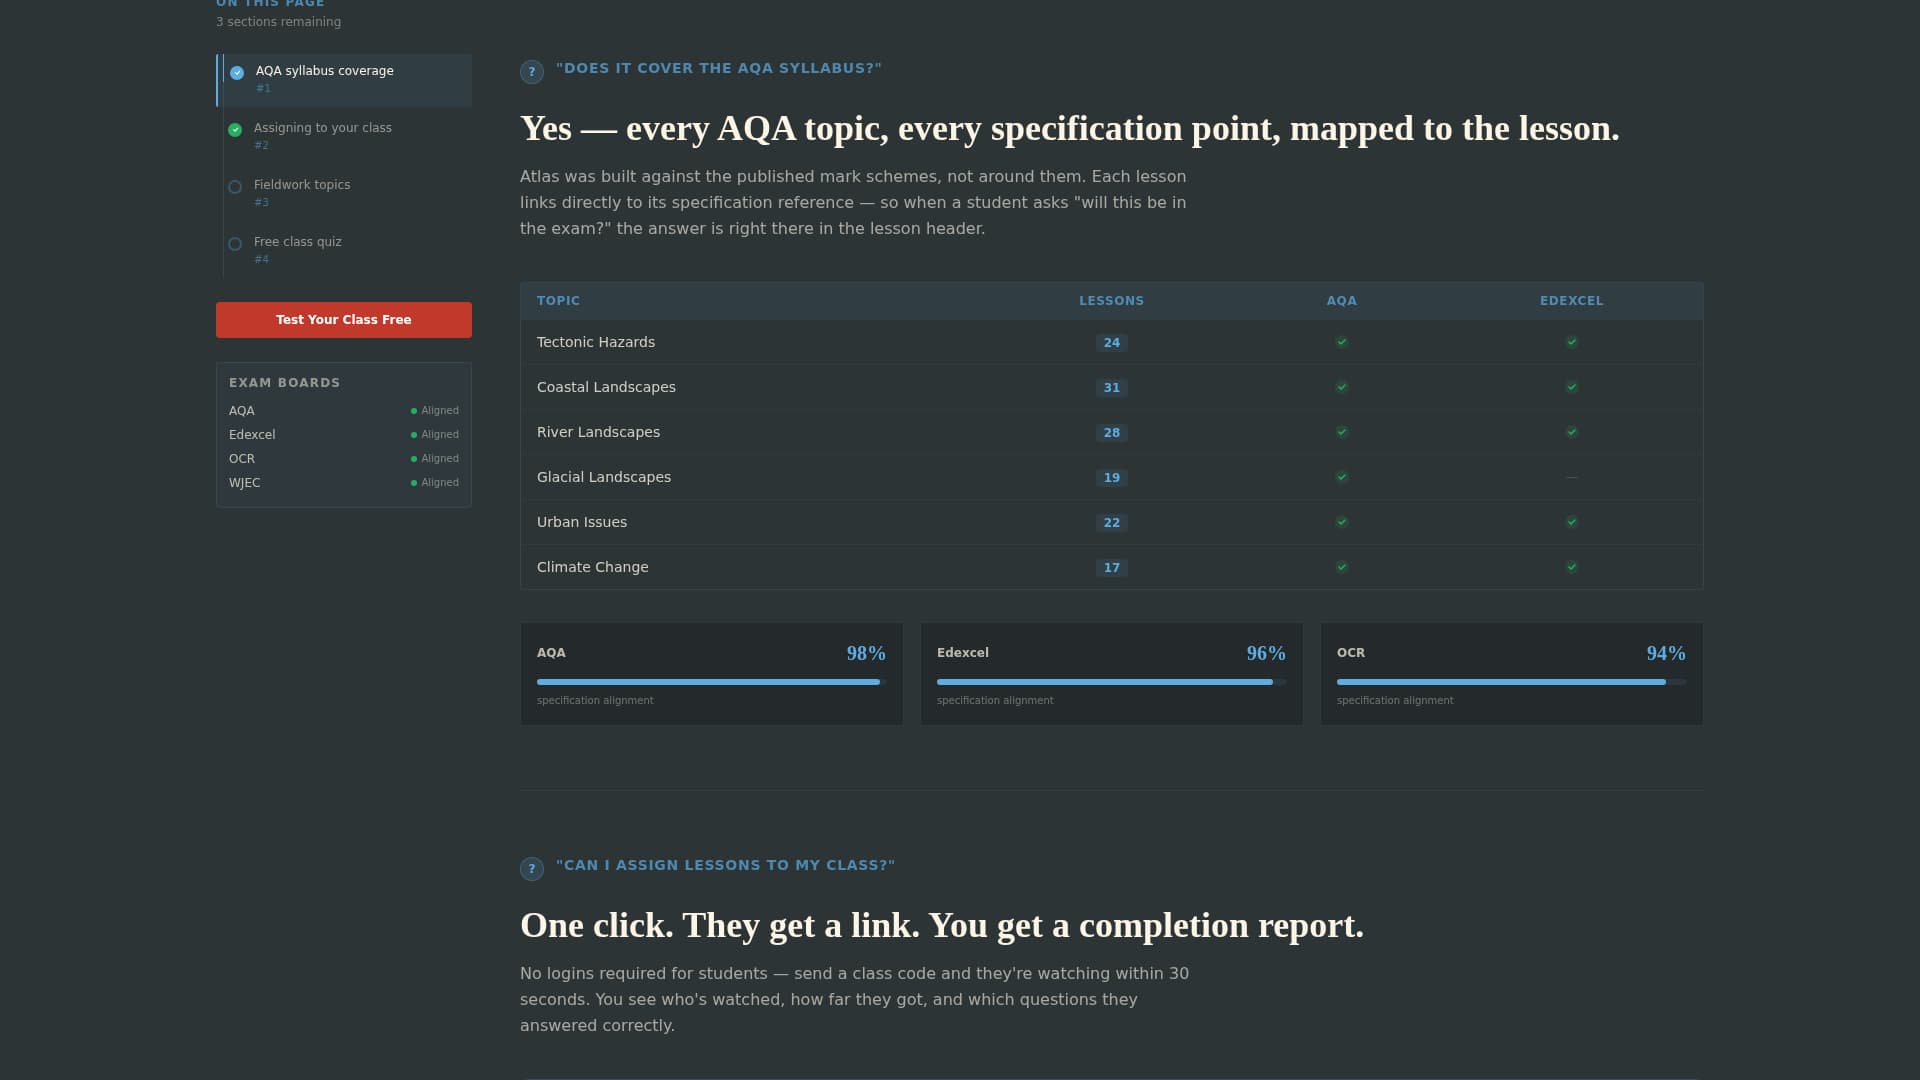The height and width of the screenshot is (1080, 1920).
Task: Click the Edexcel checkmark for Climate Change
Action: click(1572, 567)
